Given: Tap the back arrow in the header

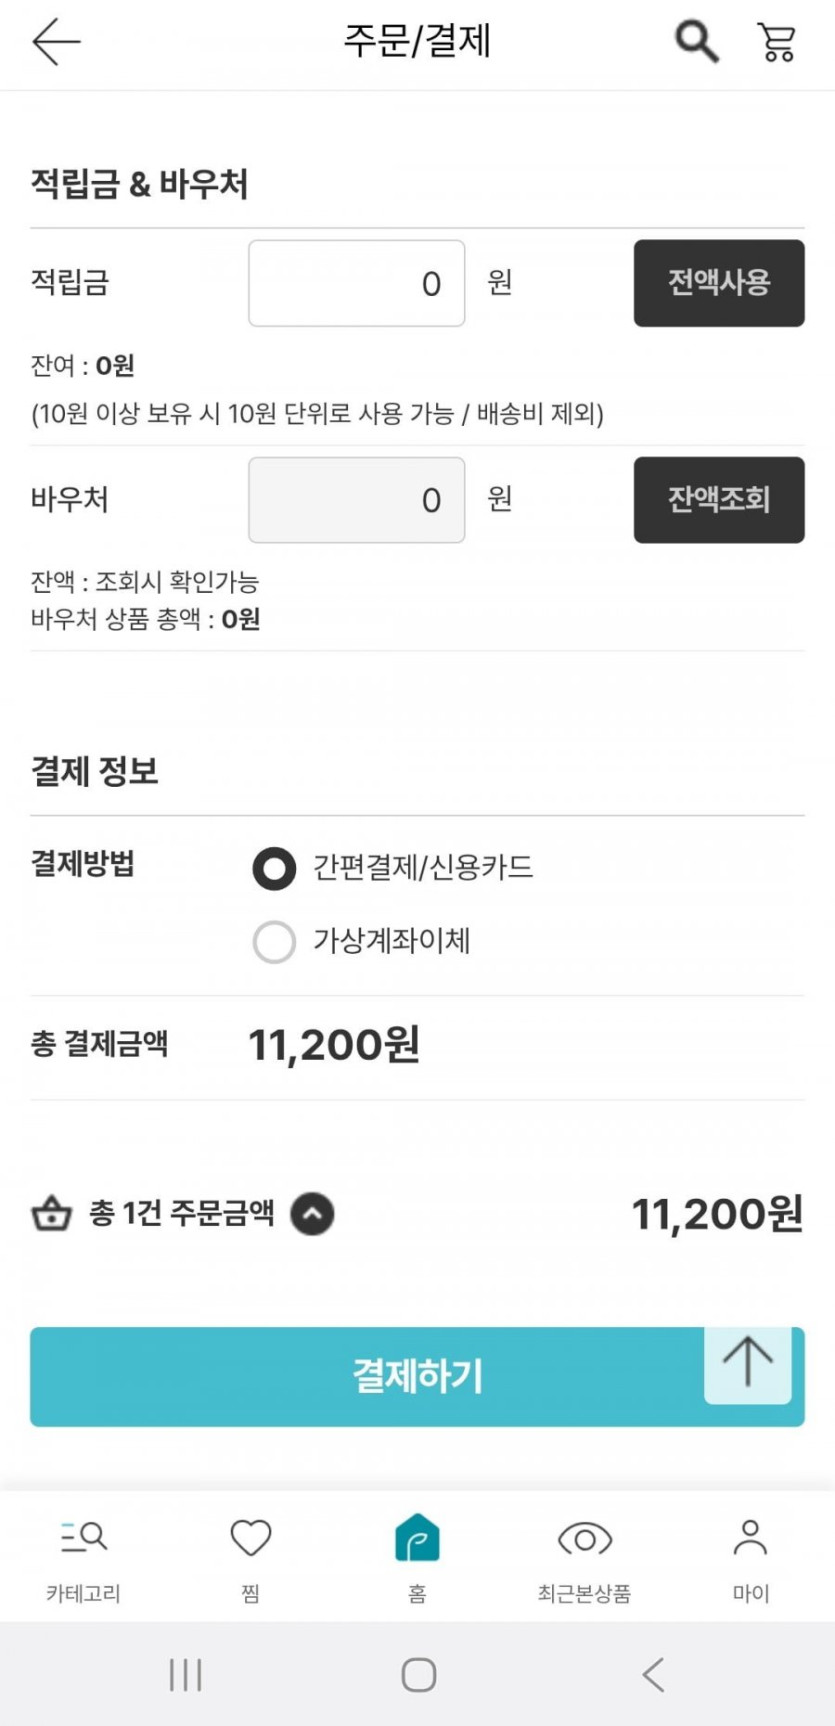Looking at the screenshot, I should coord(56,42).
